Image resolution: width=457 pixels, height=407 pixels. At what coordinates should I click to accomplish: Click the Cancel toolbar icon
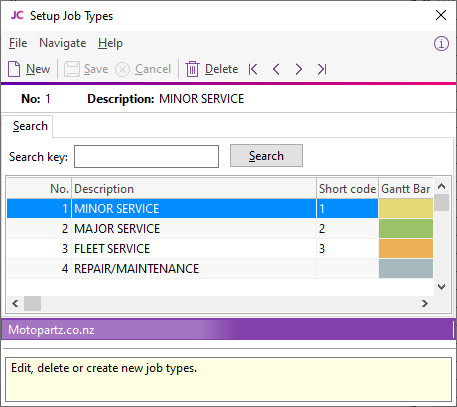[x=122, y=69]
